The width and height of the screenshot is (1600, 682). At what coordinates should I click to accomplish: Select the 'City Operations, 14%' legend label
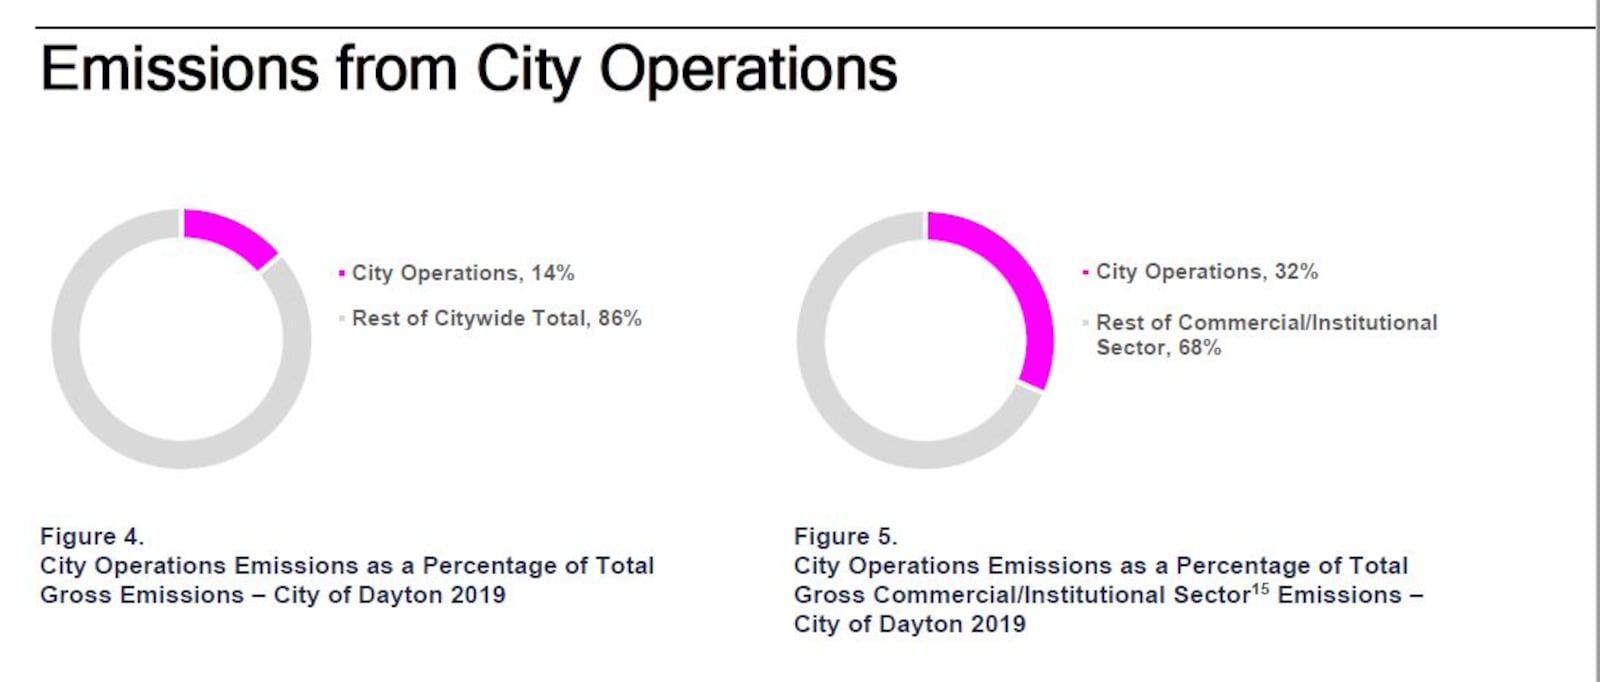point(462,273)
